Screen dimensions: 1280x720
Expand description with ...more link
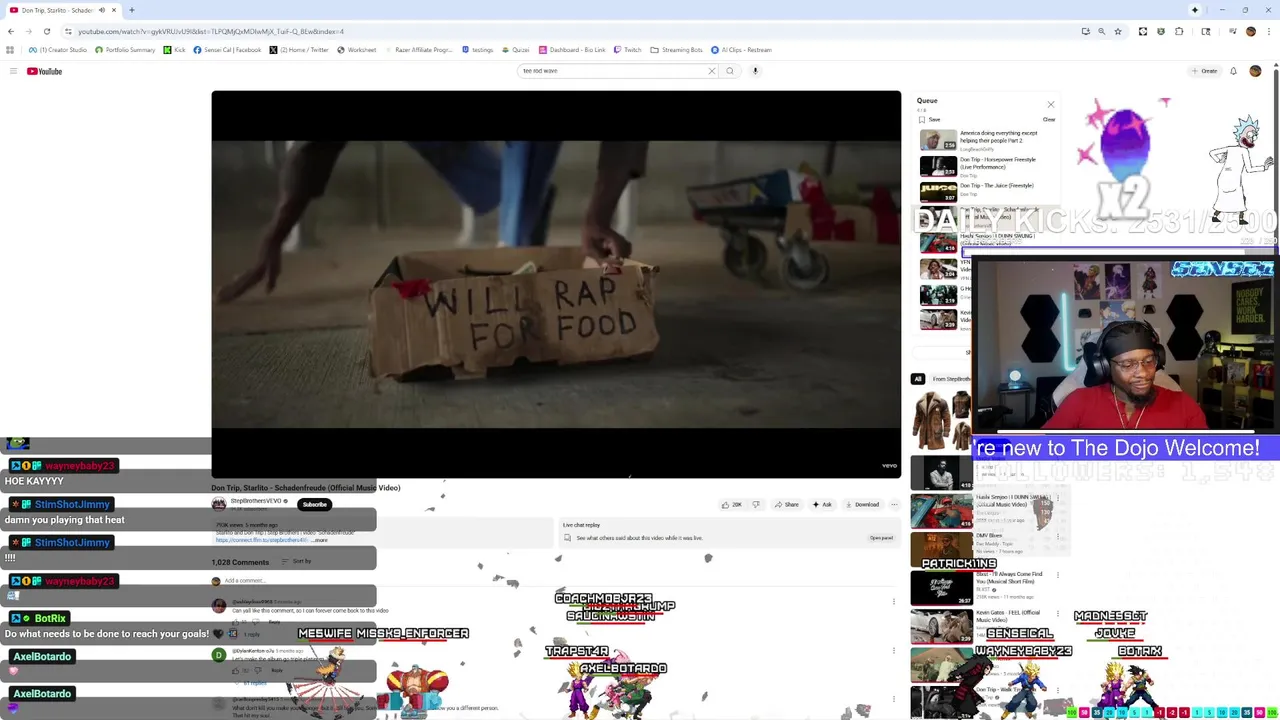[x=320, y=540]
